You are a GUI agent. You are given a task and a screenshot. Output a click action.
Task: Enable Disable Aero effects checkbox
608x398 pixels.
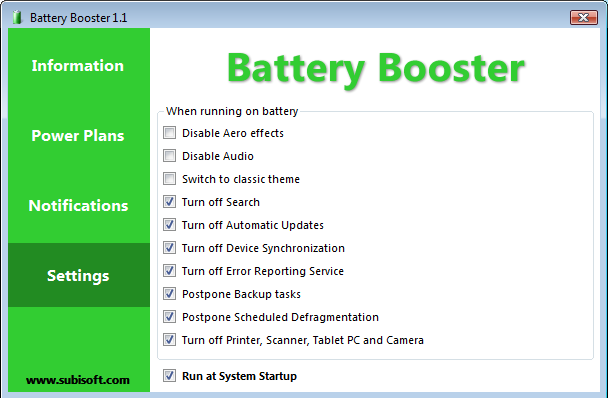click(169, 133)
